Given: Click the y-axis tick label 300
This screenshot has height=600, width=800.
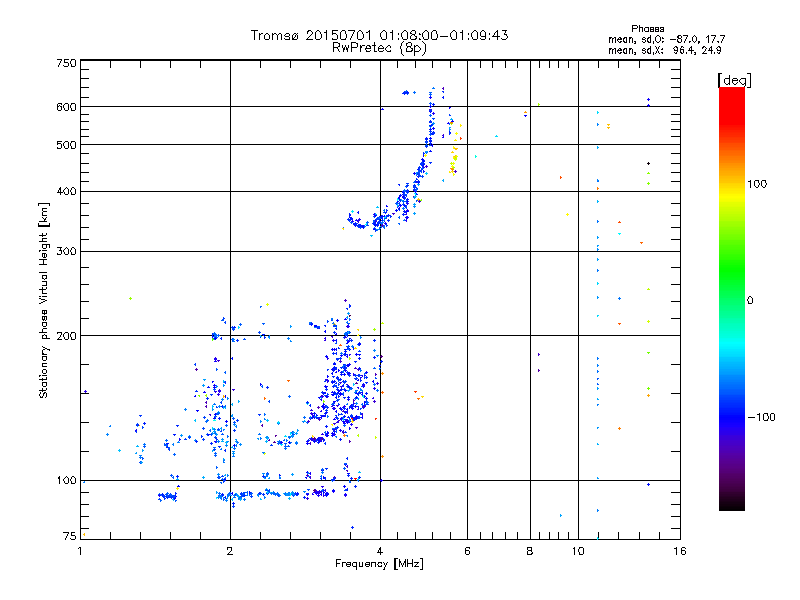Looking at the screenshot, I should click(66, 252).
